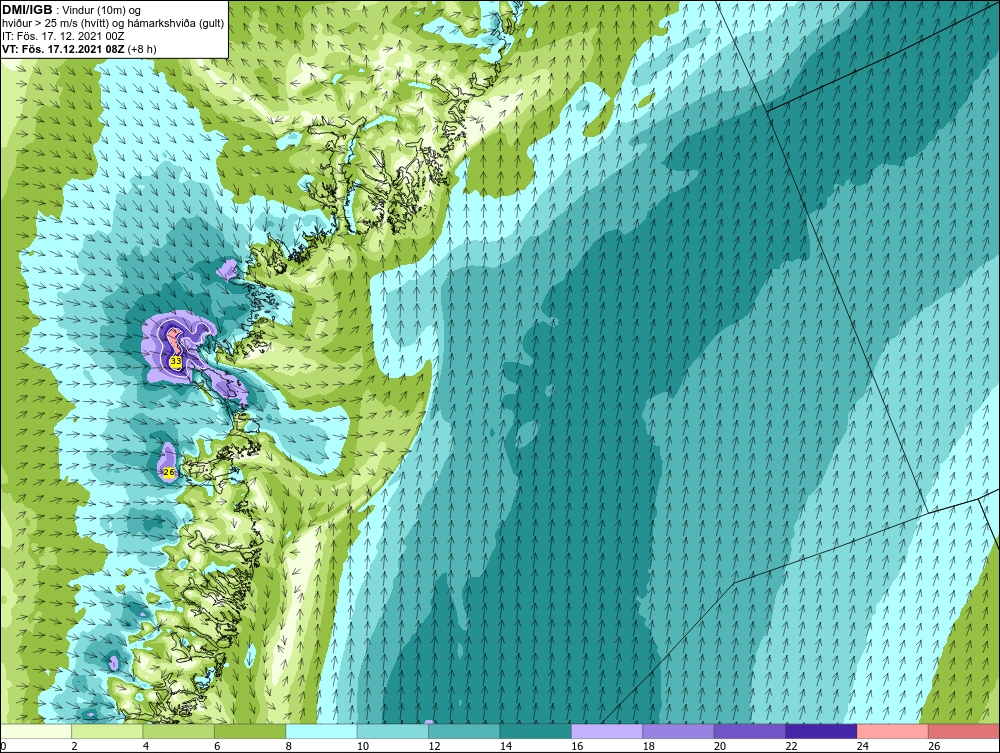Screen dimensions: 1000x753
Task: Click the (+8 h) forecast offset text
Action: [x=142, y=48]
